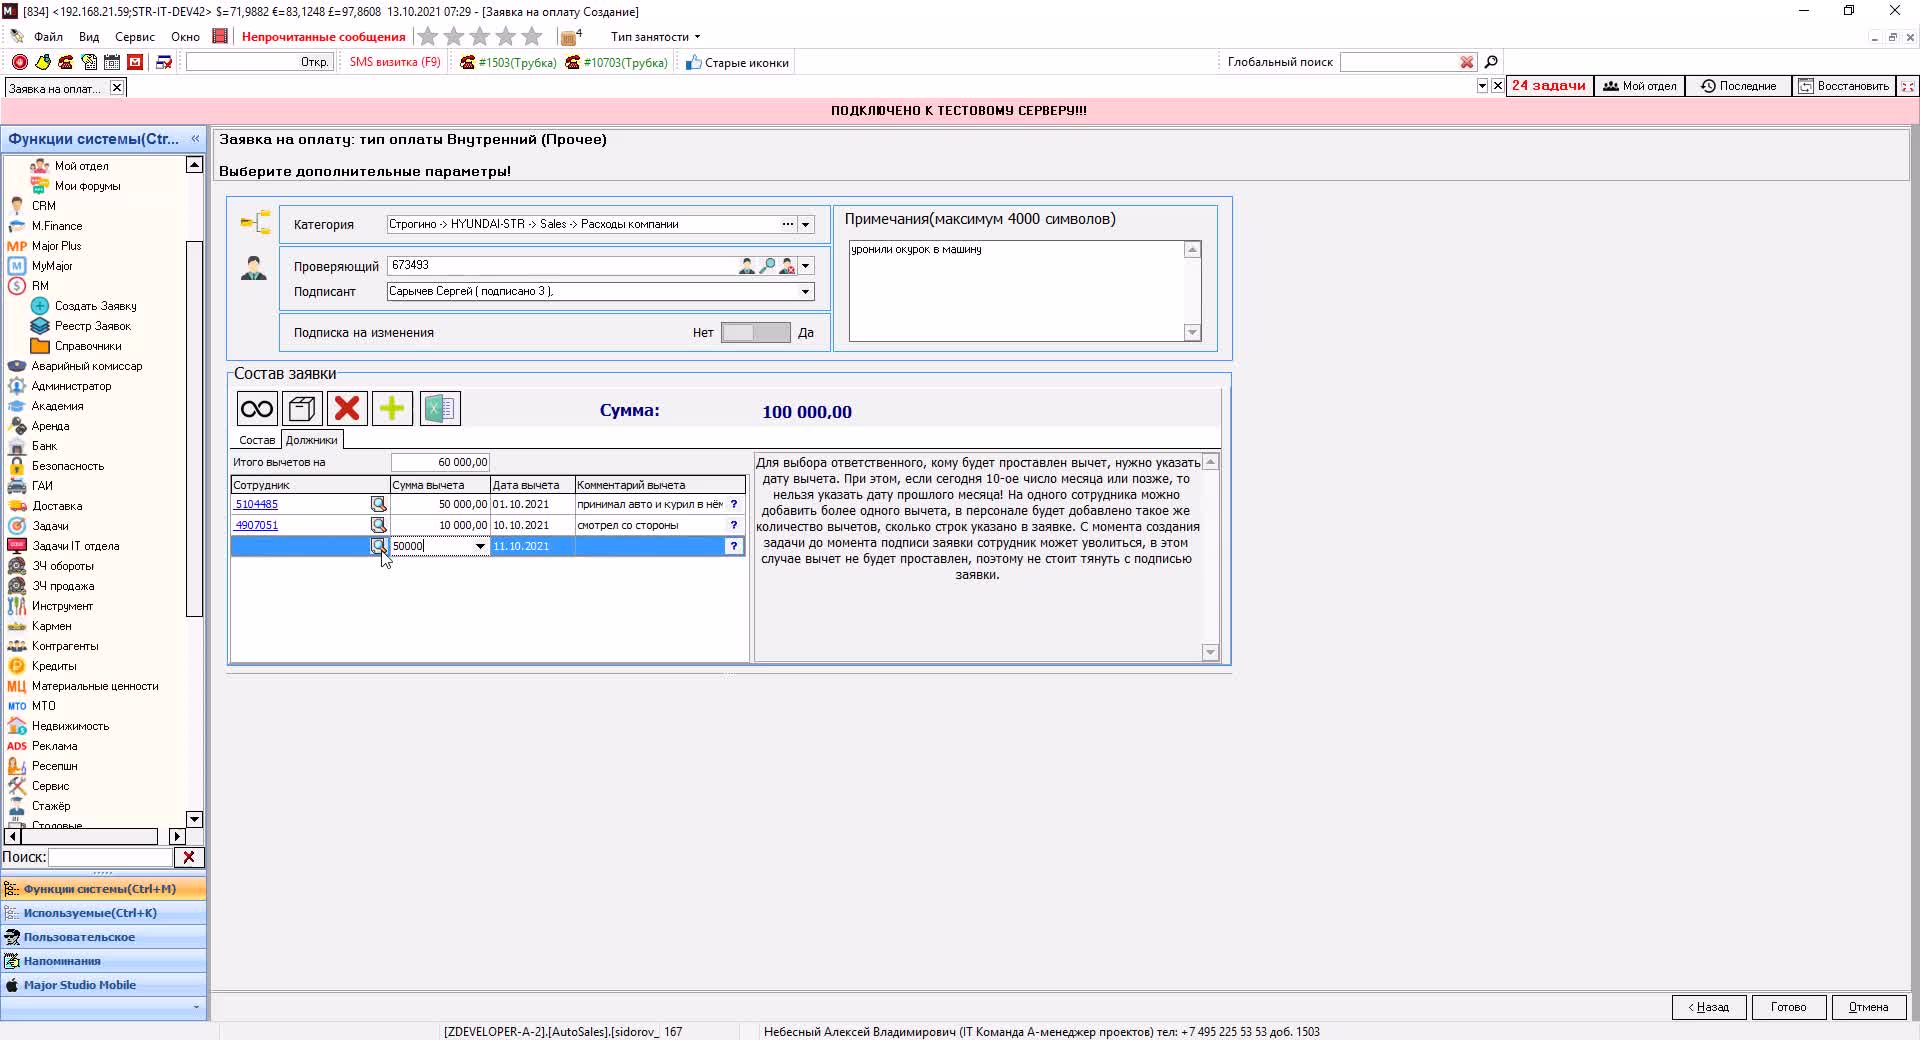Click the #1503(Трубка) phone button
1920x1040 pixels.
(508, 62)
